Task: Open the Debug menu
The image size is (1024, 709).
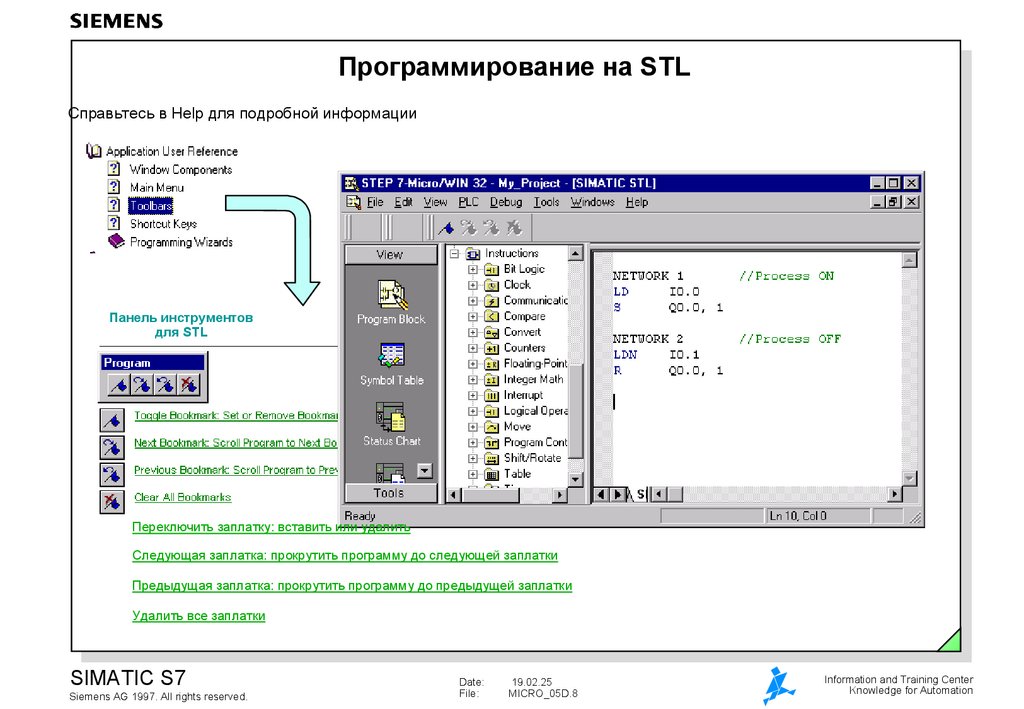Action: pyautogui.click(x=506, y=202)
